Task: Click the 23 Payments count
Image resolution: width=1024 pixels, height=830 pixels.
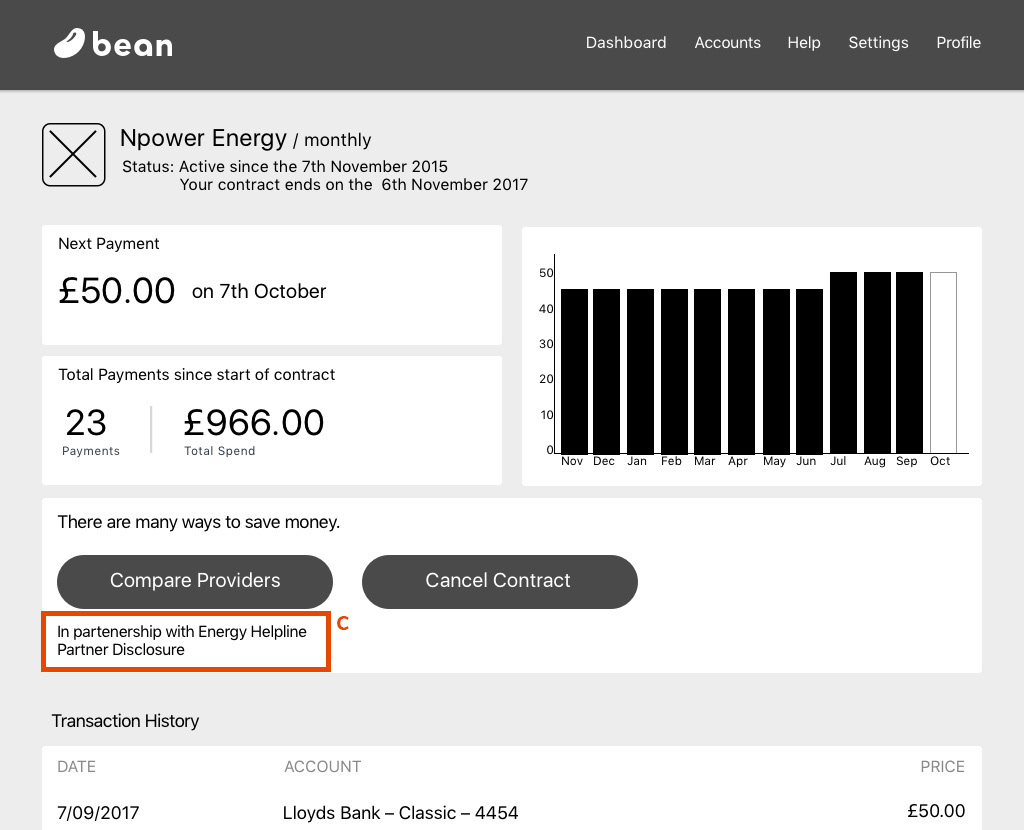Action: tap(87, 423)
